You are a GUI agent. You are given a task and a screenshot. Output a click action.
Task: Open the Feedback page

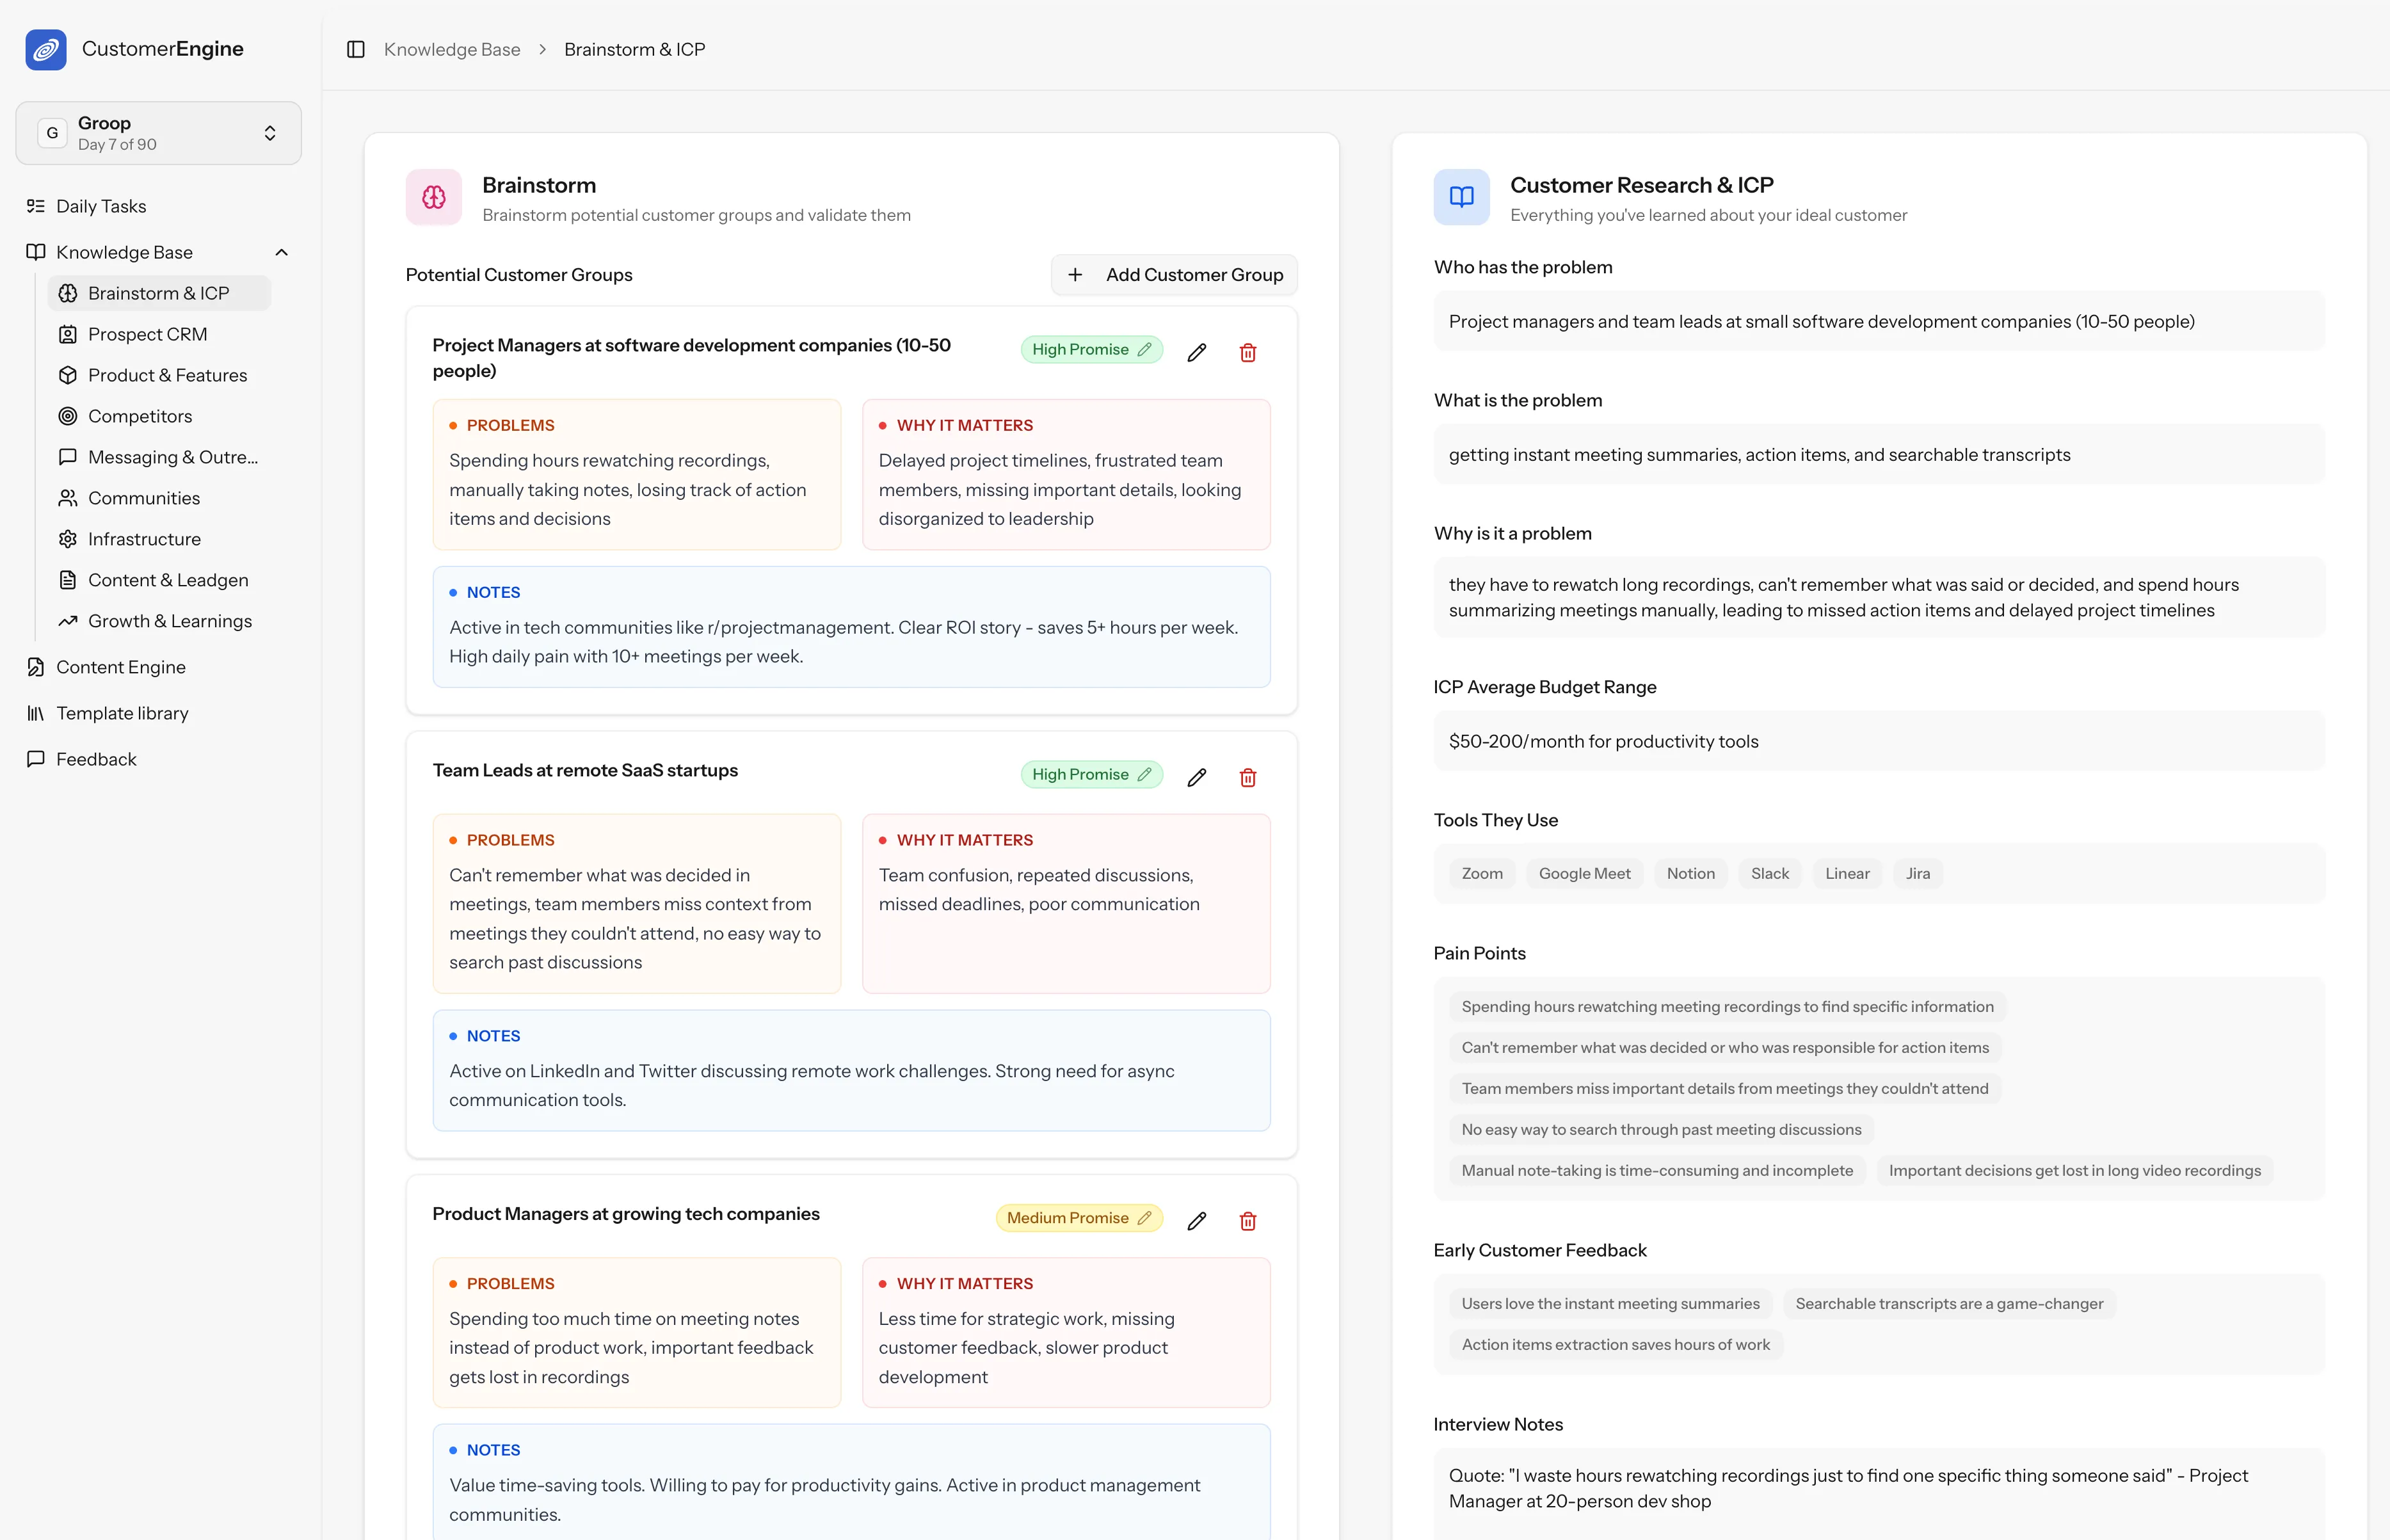pos(96,759)
